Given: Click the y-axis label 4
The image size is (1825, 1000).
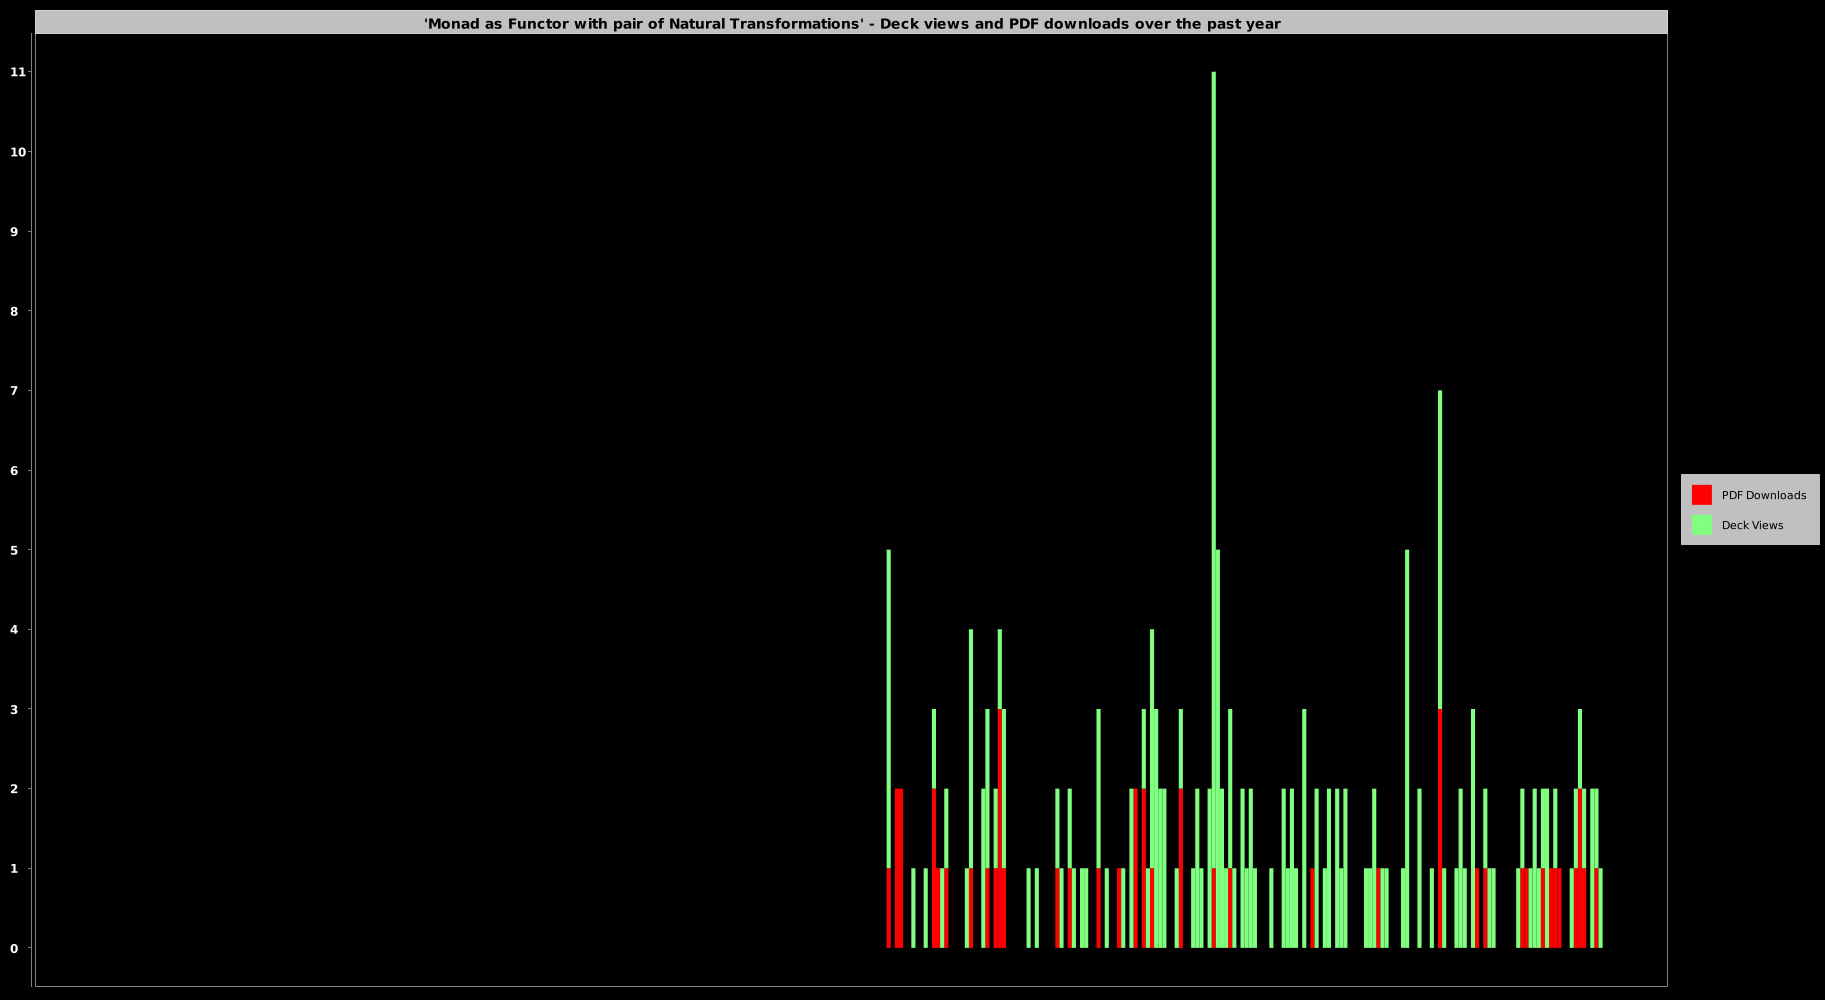Looking at the screenshot, I should coord(14,629).
